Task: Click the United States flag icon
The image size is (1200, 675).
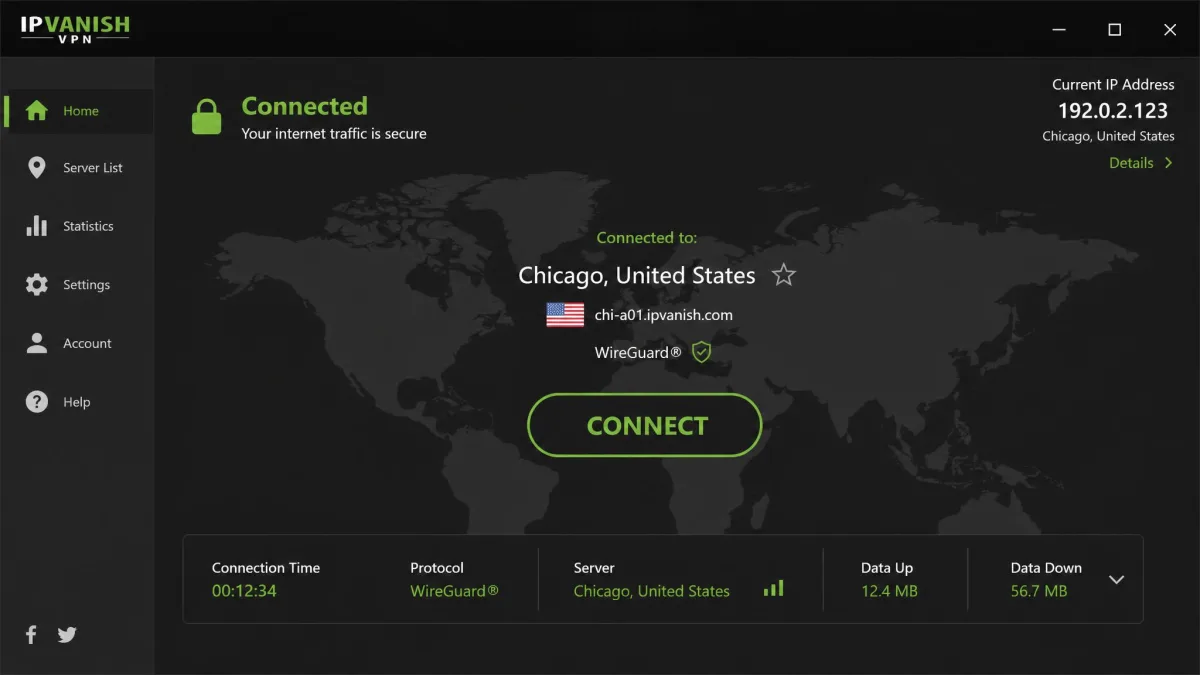Action: [x=565, y=315]
